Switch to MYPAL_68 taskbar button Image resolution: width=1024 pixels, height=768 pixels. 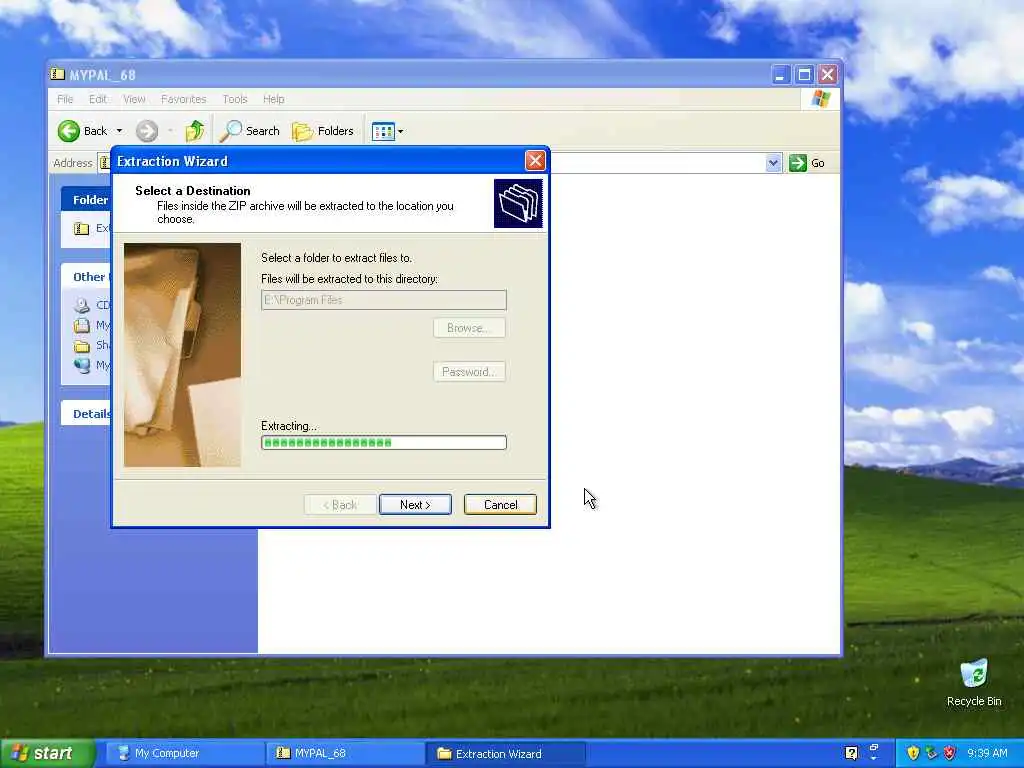344,754
